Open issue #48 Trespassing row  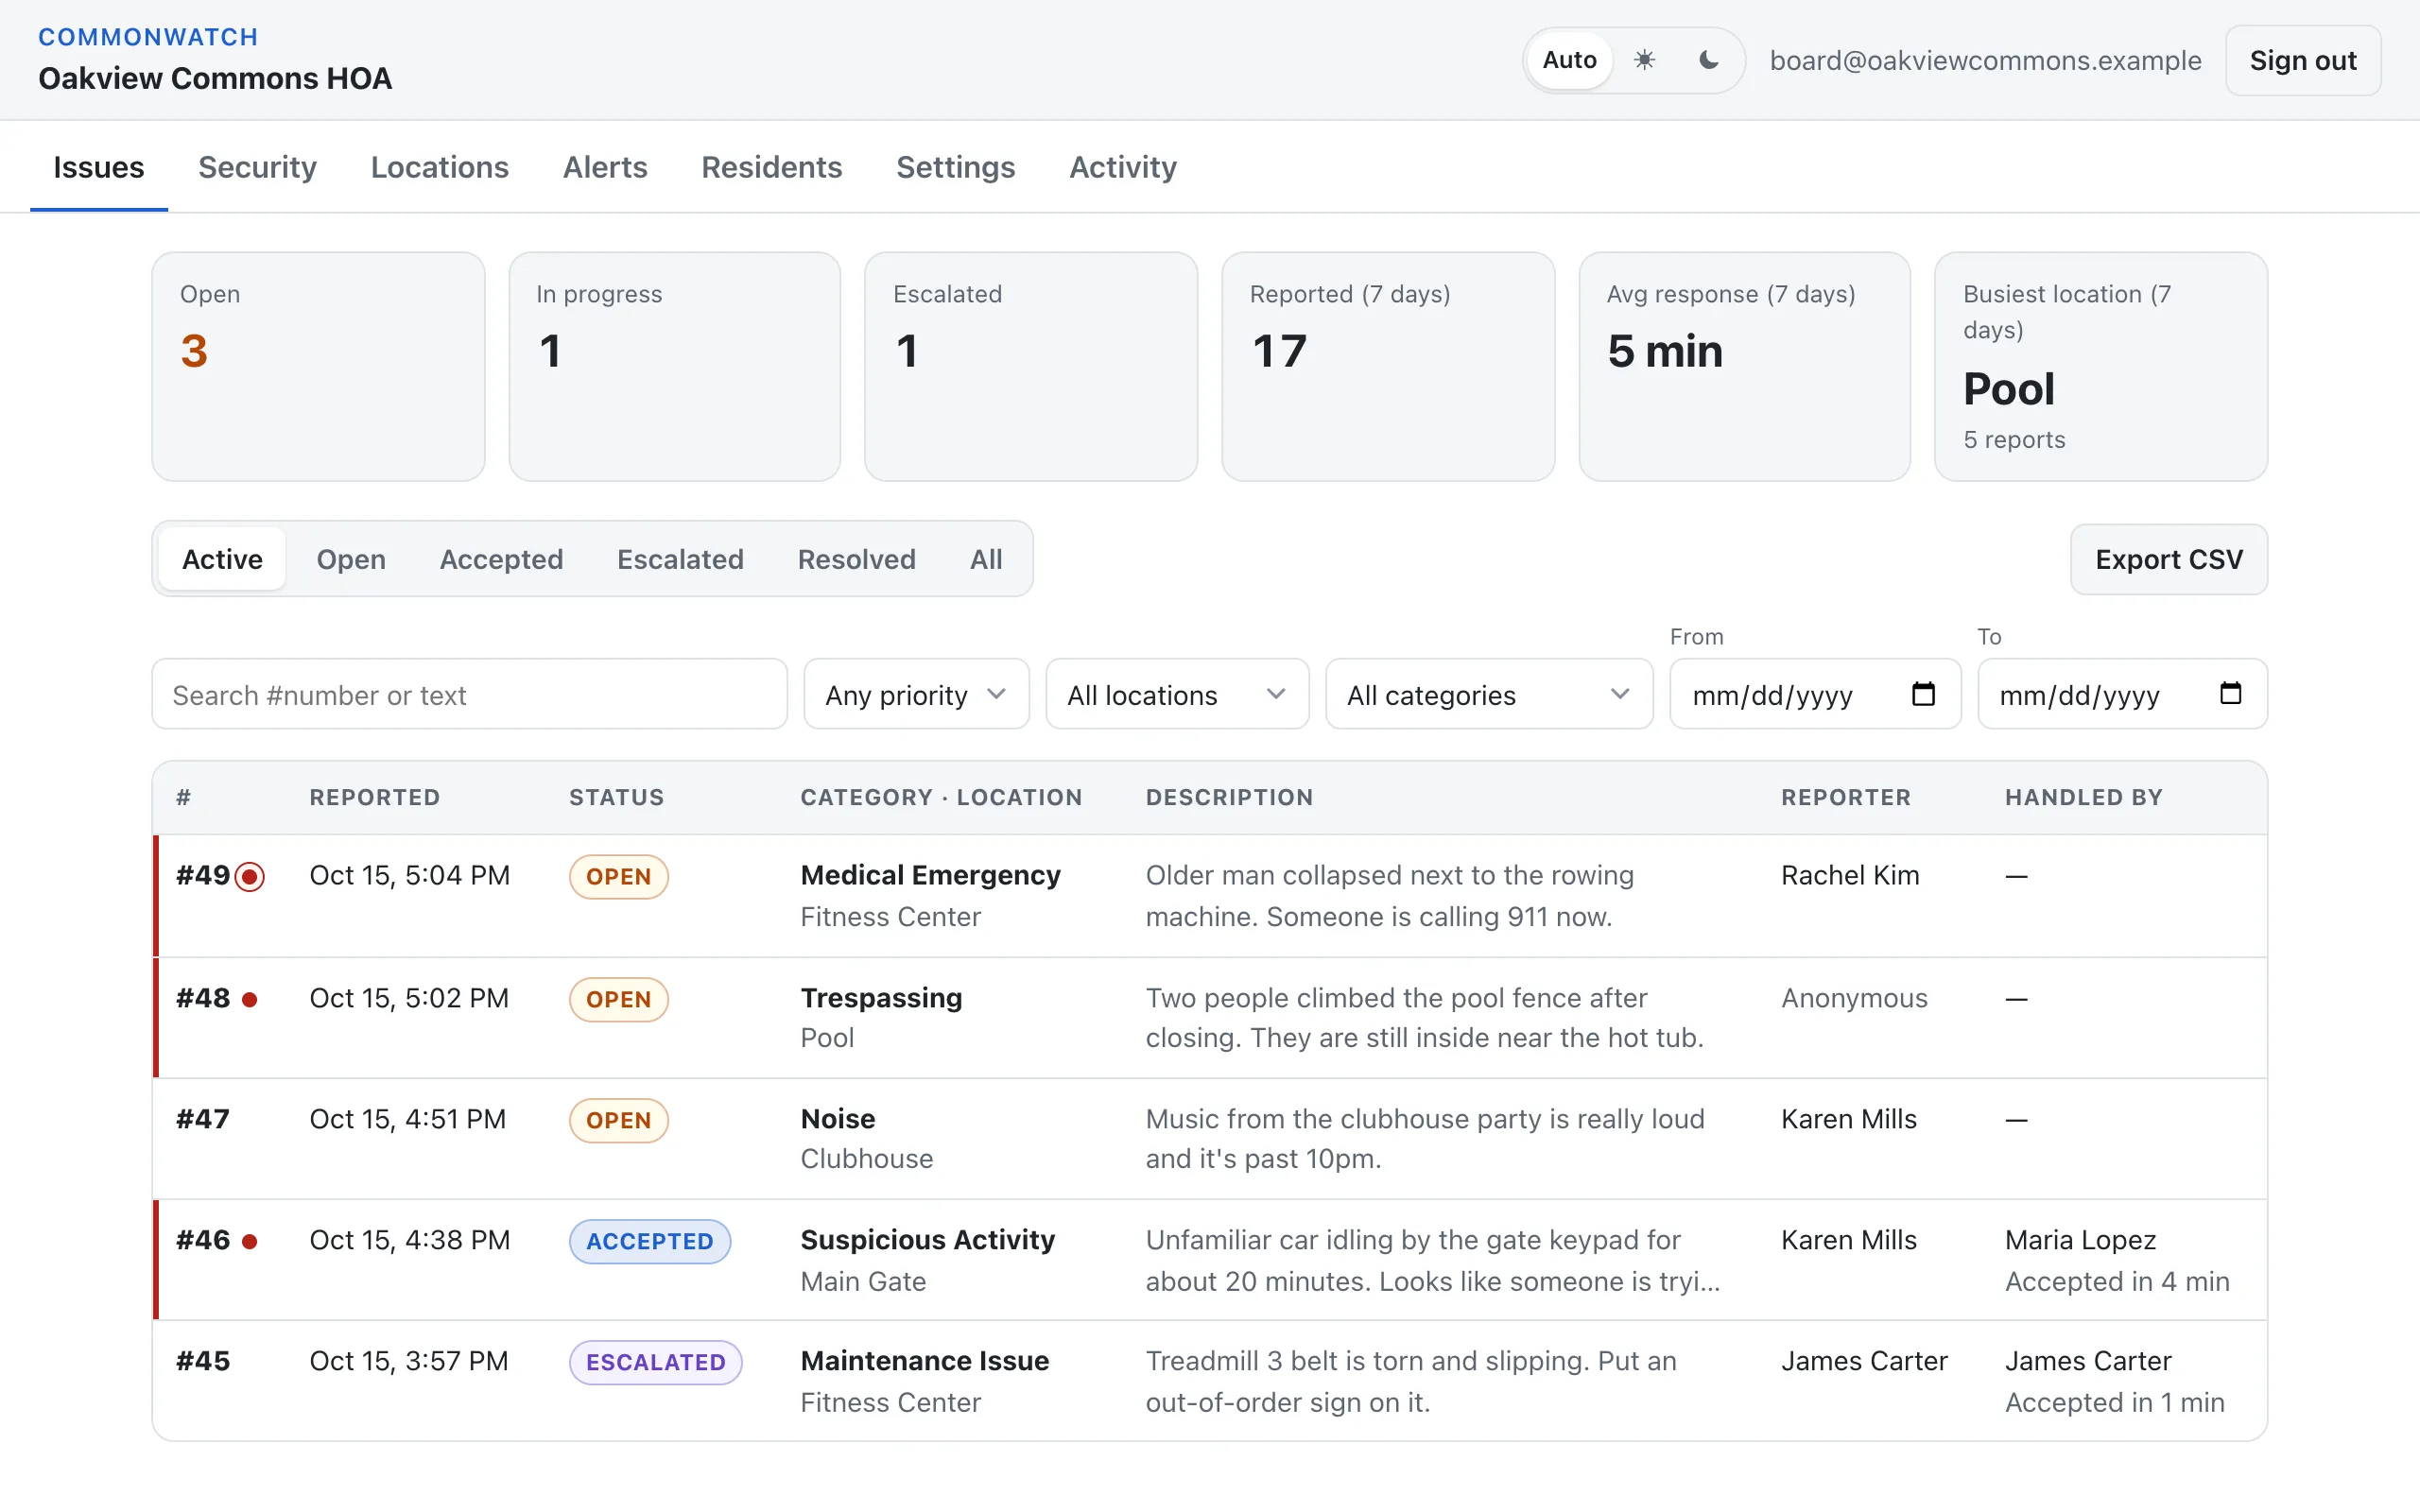1210,1018
